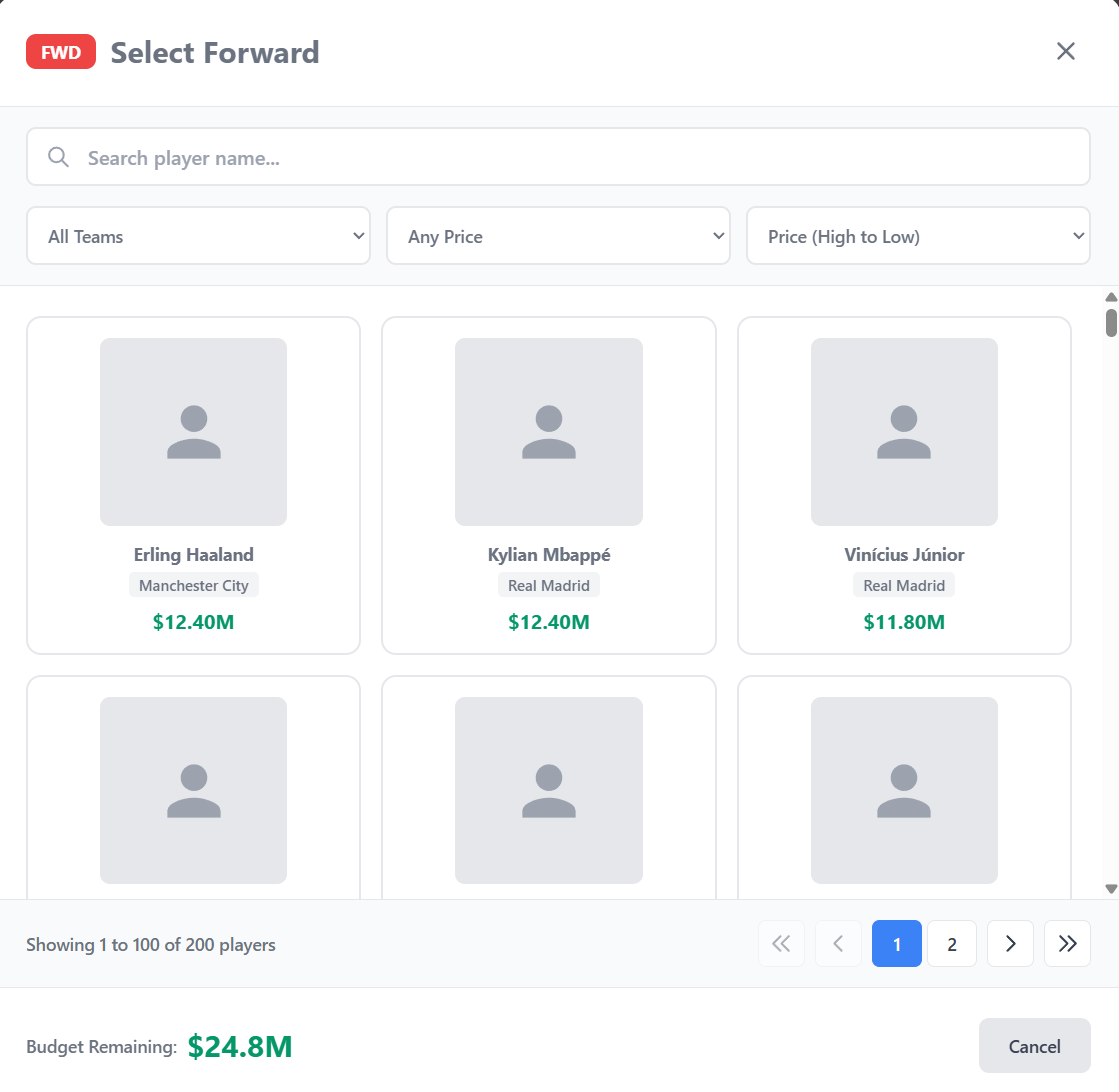Screen dimensions: 1119x1092
Task: Click the scrollbar up arrow
Action: point(1110,296)
